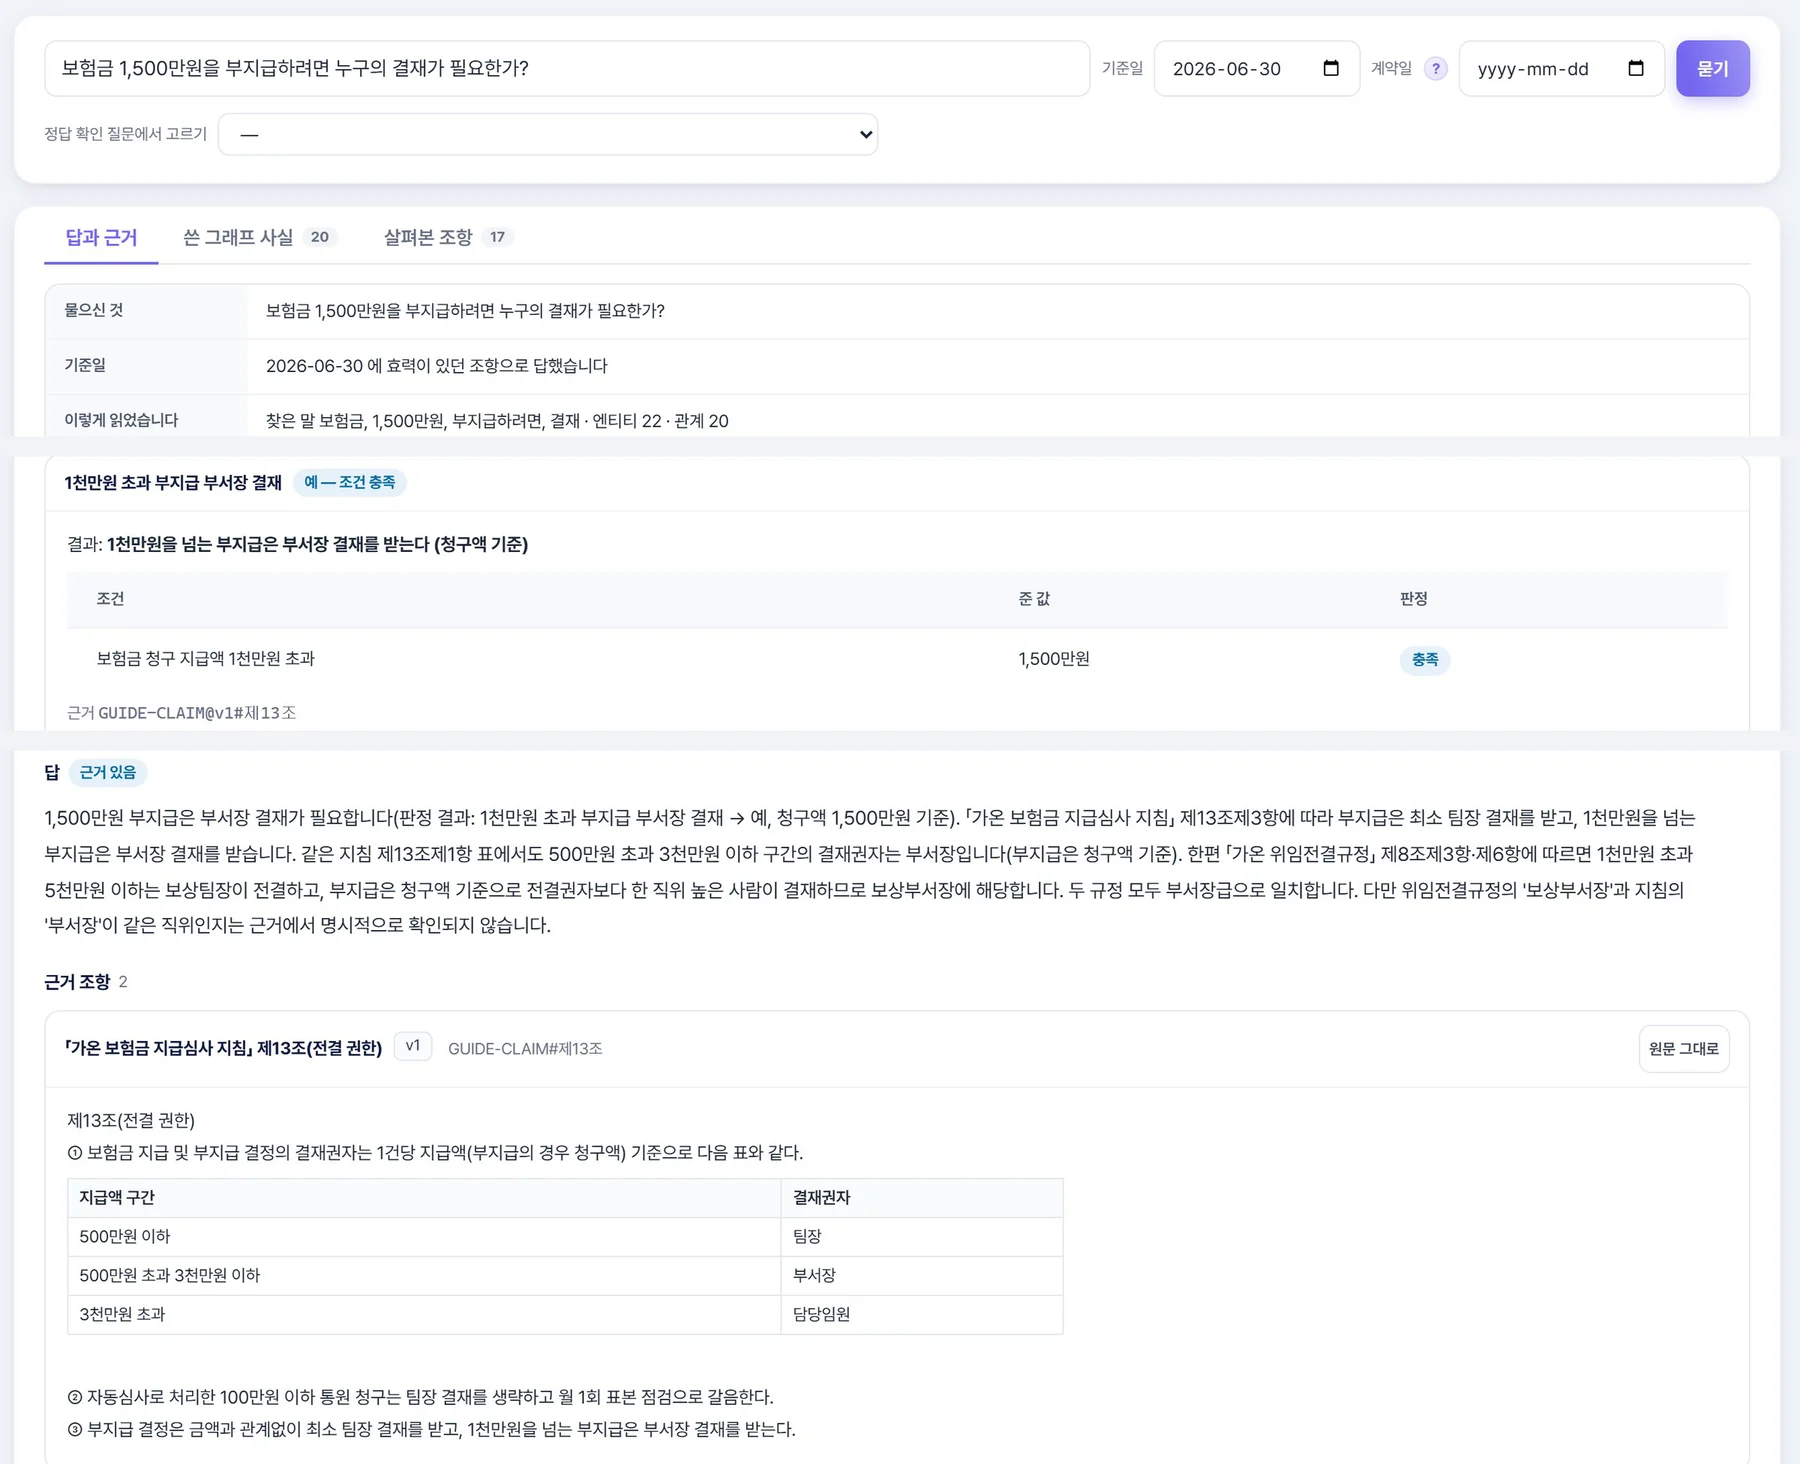Click the 계약일 yyyy-mm-dd date field
This screenshot has width=1800, height=1464.
[x=1562, y=68]
